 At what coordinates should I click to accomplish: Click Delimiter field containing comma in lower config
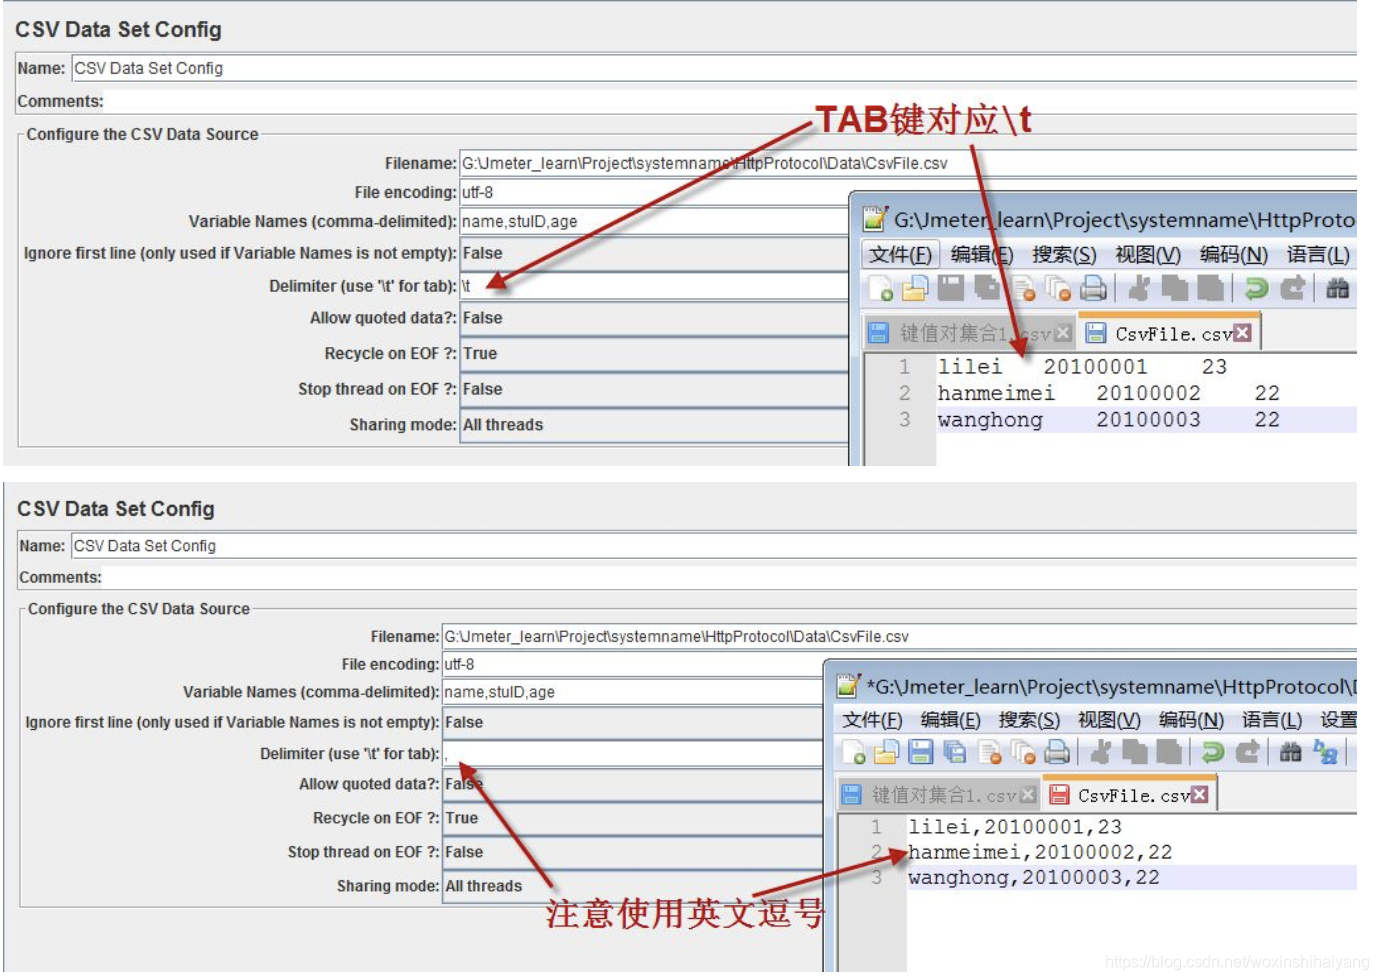[632, 754]
